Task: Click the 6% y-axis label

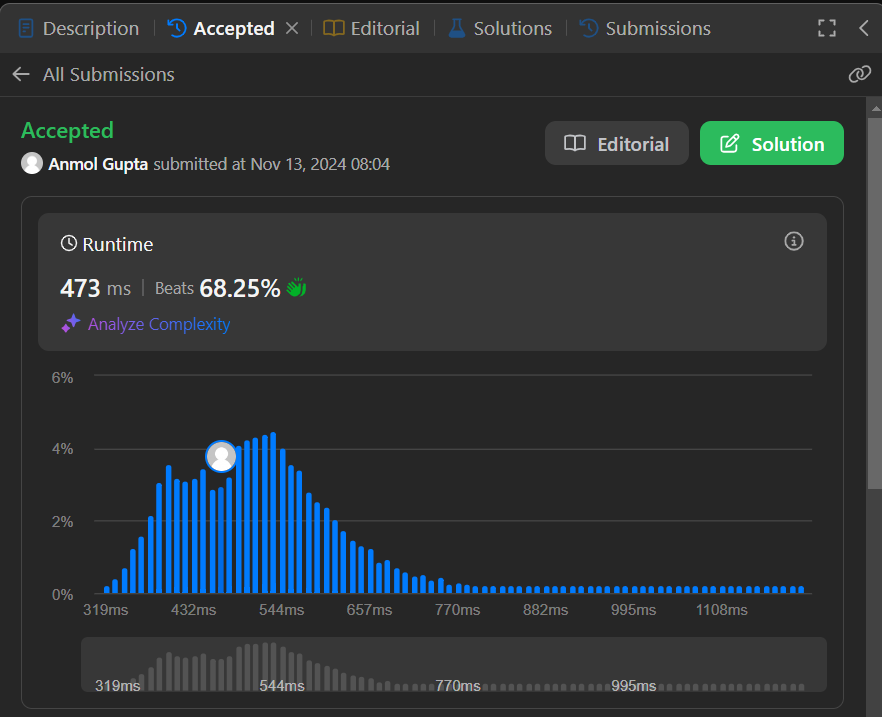Action: click(x=62, y=378)
